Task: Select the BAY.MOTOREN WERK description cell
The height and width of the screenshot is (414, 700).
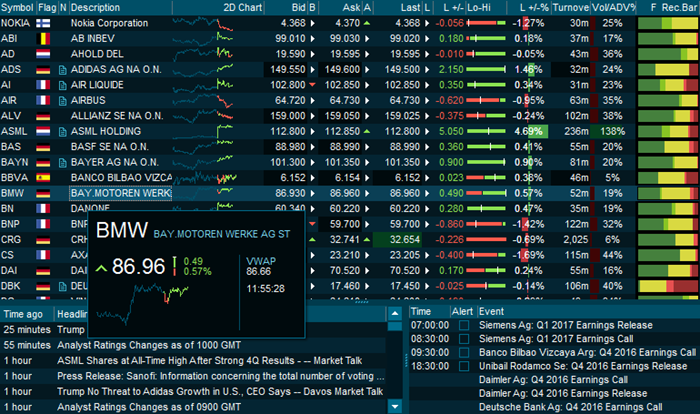Action: [121, 193]
